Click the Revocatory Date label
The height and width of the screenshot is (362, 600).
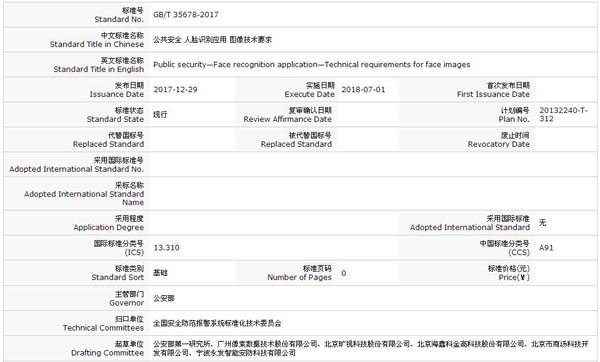tap(499, 140)
